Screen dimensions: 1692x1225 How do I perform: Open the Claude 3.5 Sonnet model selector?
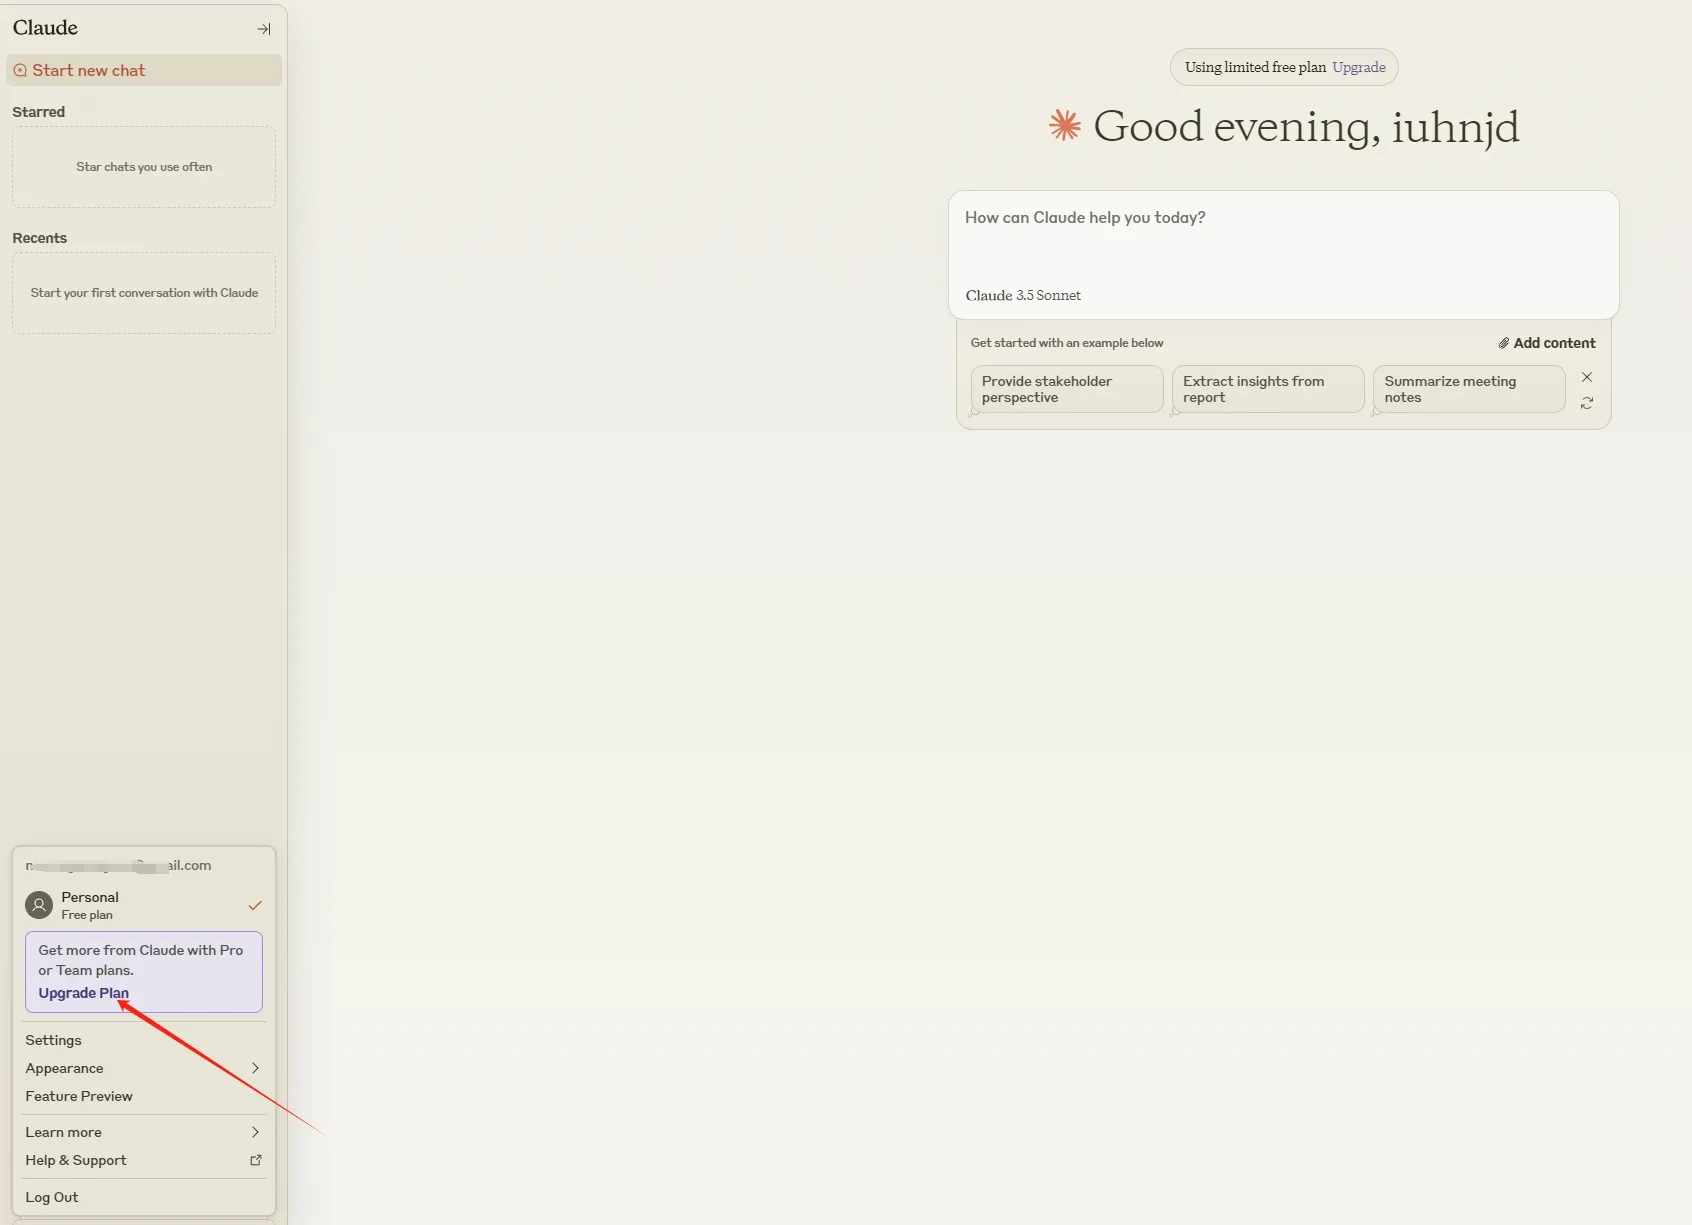[x=1023, y=295]
